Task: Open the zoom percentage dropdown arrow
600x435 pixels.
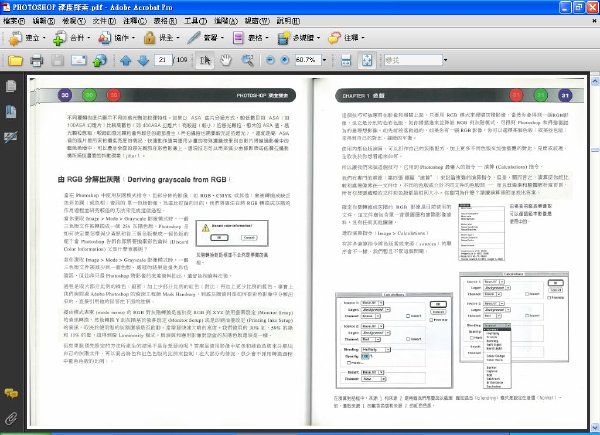Action: (324, 60)
